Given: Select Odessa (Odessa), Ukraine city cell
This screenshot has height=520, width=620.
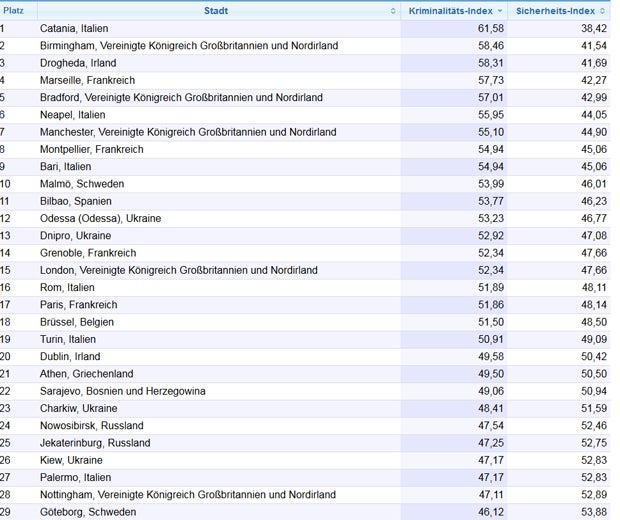Looking at the screenshot, I should (100, 218).
